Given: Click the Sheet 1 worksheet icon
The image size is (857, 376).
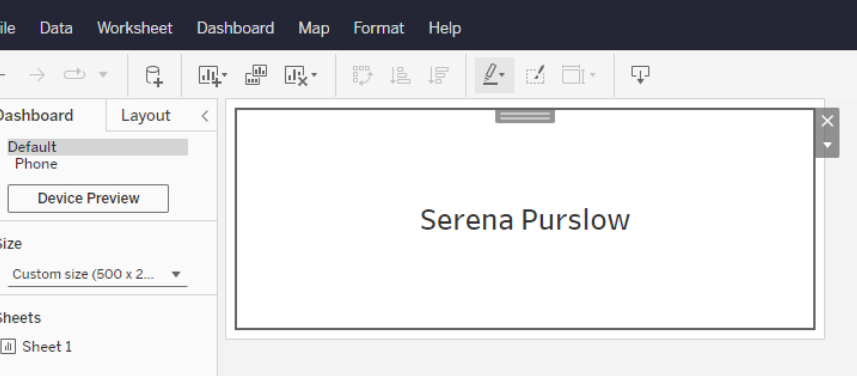Looking at the screenshot, I should (8, 346).
